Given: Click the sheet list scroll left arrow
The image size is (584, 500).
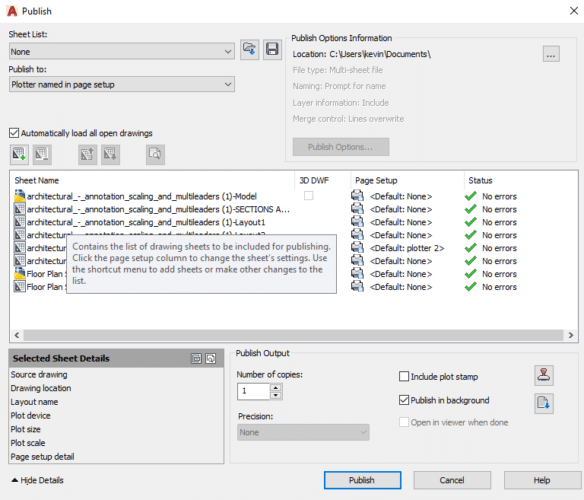Looking at the screenshot, I should (x=17, y=335).
